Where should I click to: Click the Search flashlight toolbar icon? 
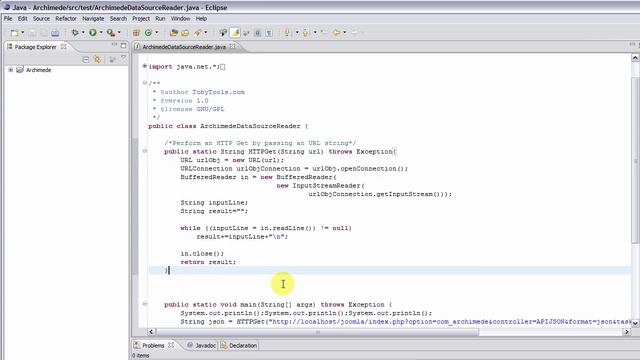coord(198,33)
